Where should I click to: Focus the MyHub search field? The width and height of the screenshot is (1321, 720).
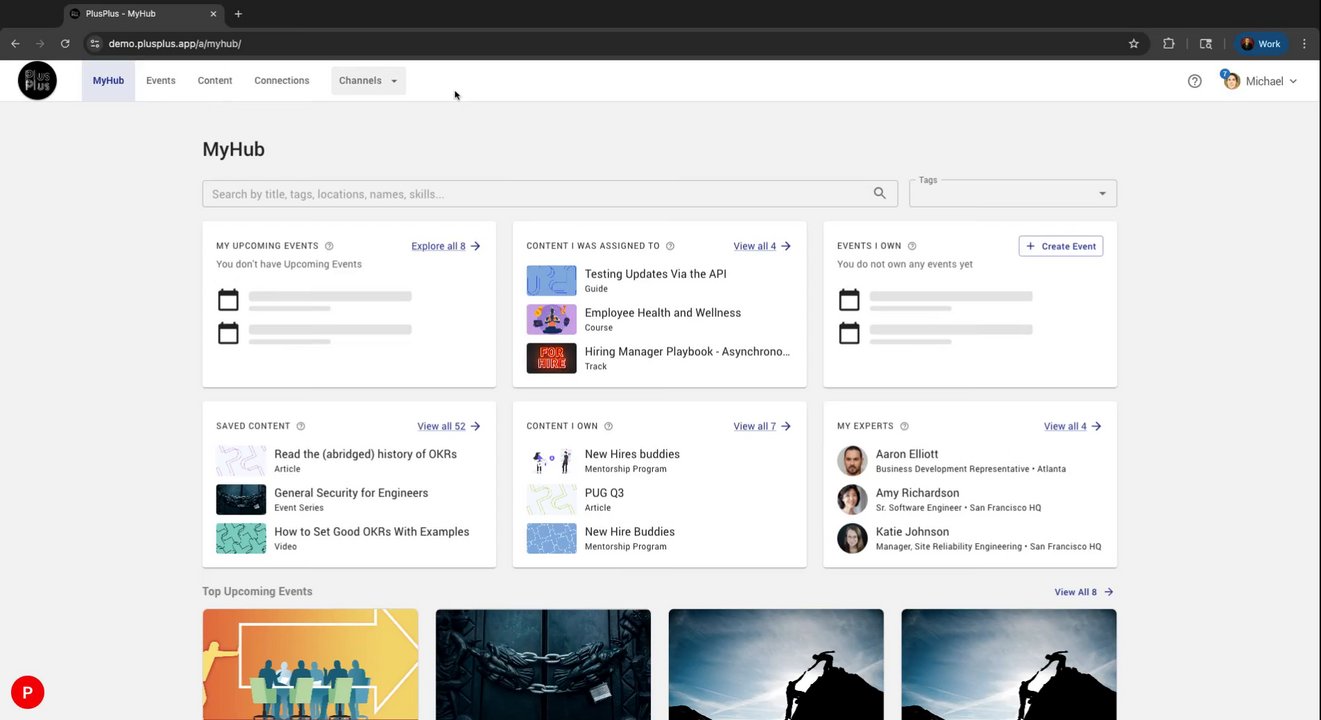pos(550,194)
